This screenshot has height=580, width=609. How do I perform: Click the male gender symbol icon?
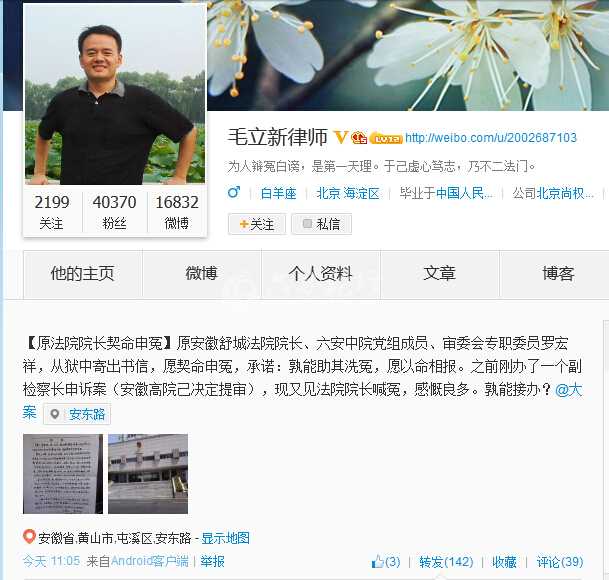(234, 192)
